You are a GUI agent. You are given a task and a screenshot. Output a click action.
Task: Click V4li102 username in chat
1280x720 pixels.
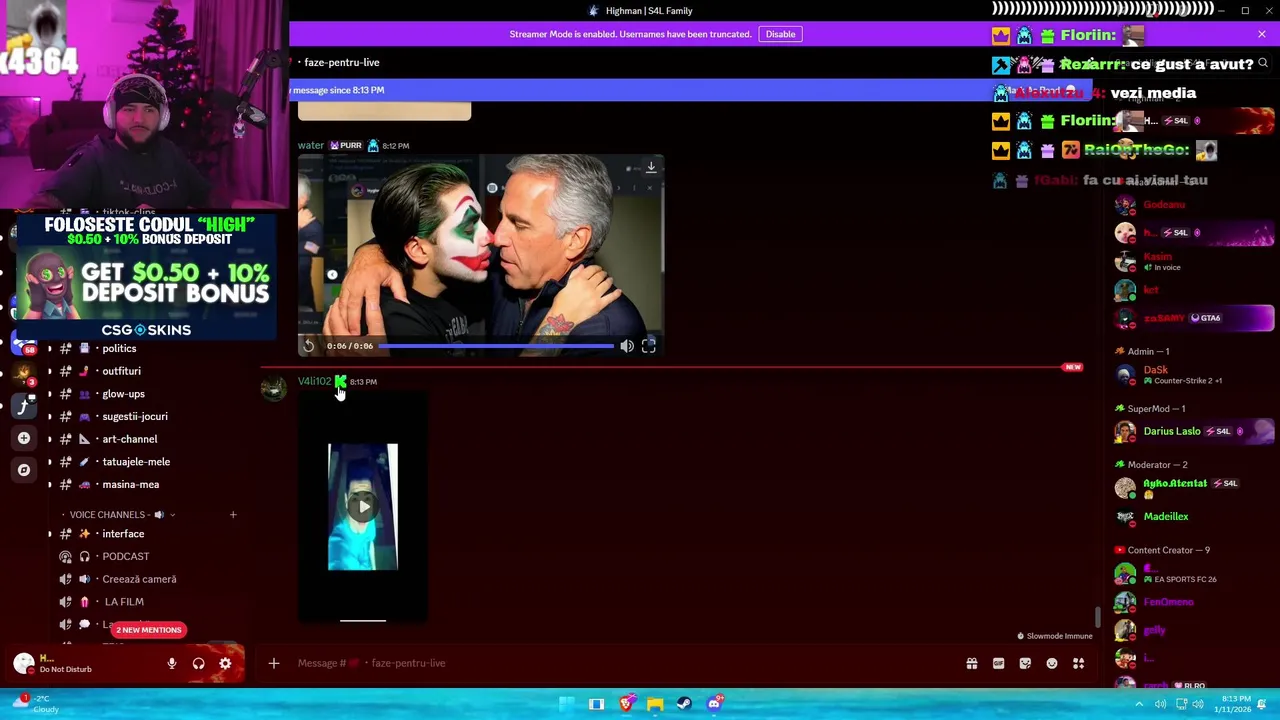pyautogui.click(x=314, y=381)
